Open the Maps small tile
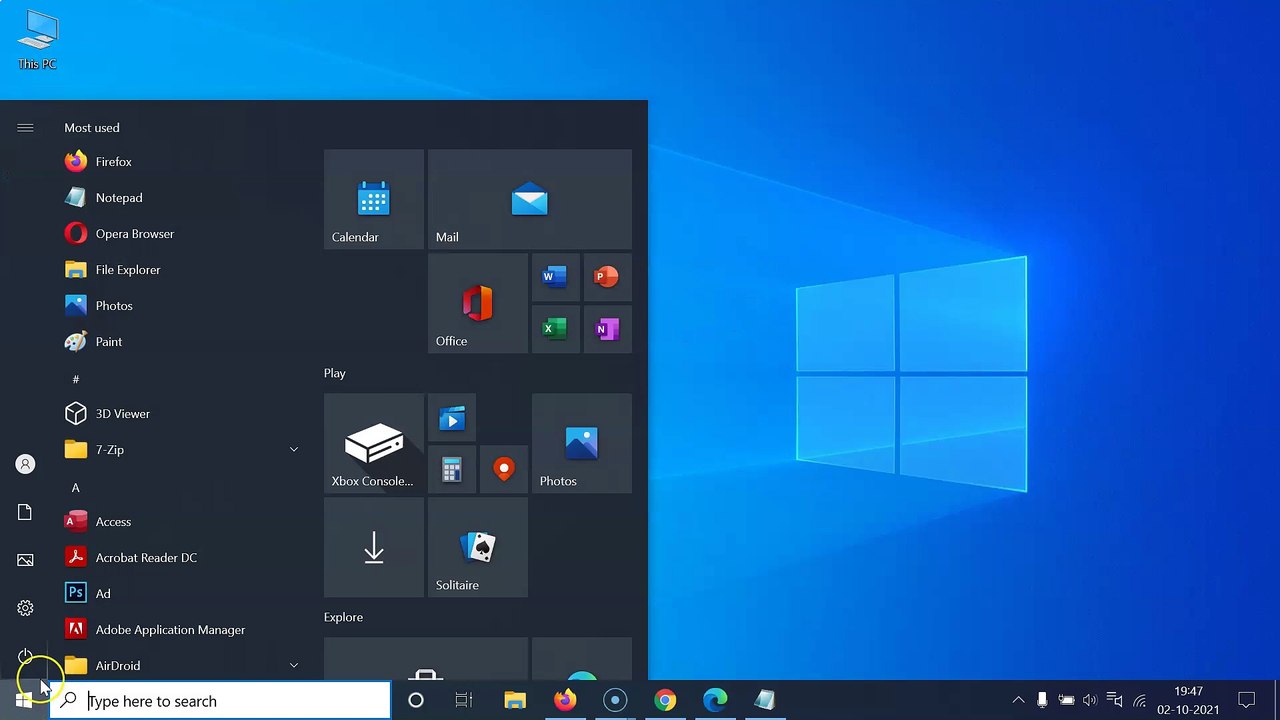The width and height of the screenshot is (1280, 720). click(504, 469)
